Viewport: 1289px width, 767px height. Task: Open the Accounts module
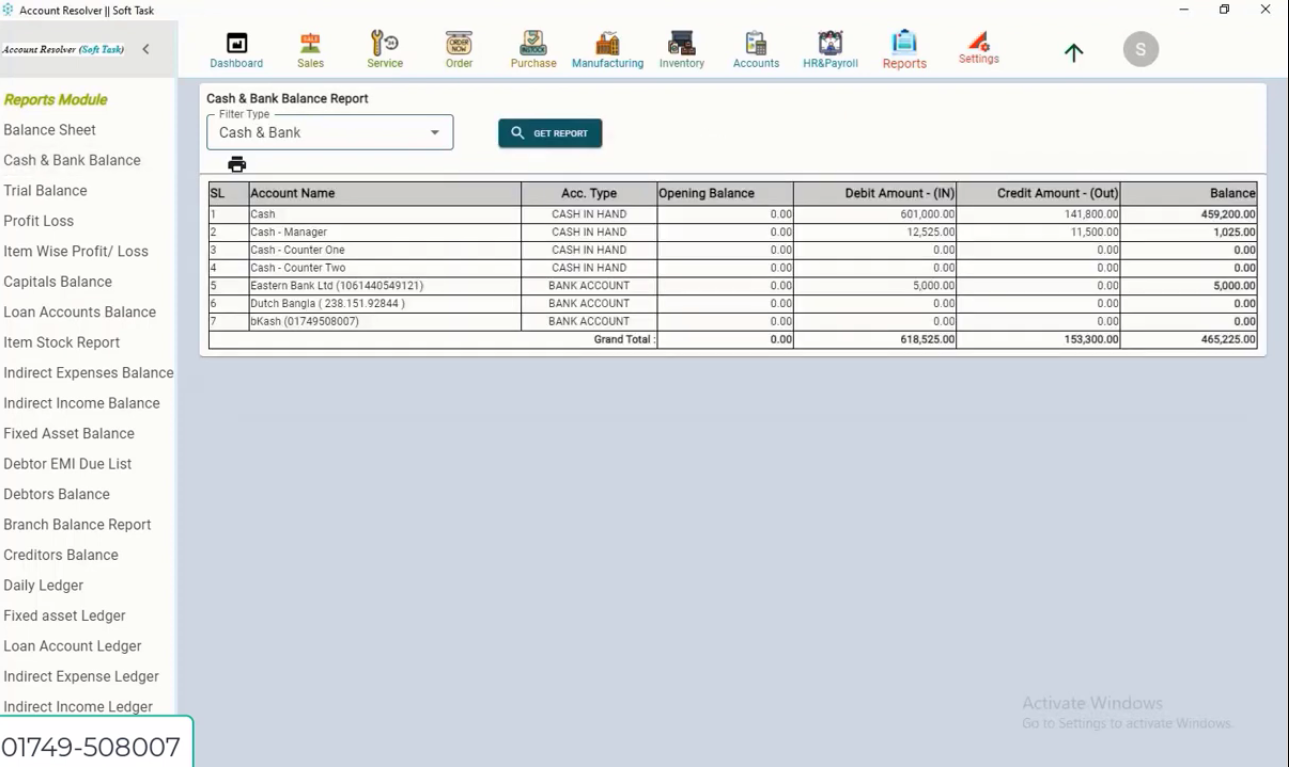point(755,47)
